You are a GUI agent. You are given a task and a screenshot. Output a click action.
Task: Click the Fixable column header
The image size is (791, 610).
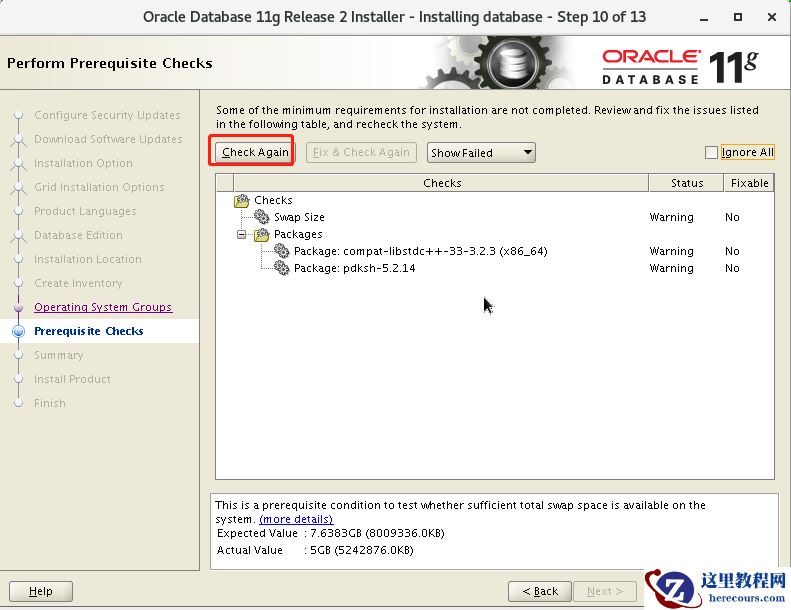[749, 183]
